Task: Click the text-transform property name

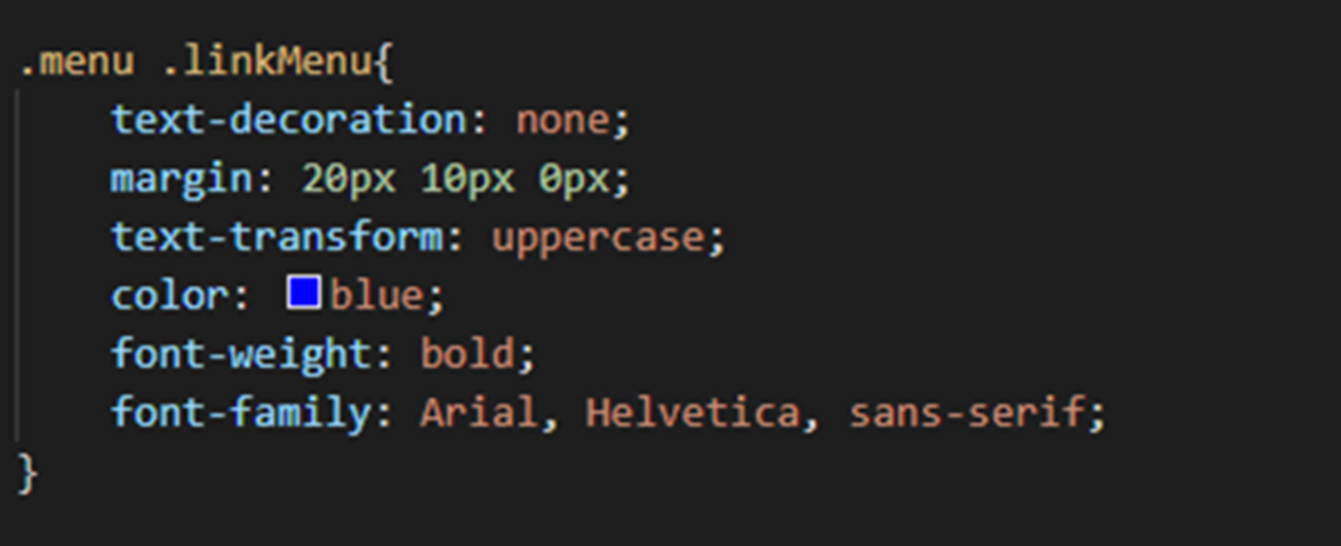Action: pyautogui.click(x=277, y=238)
